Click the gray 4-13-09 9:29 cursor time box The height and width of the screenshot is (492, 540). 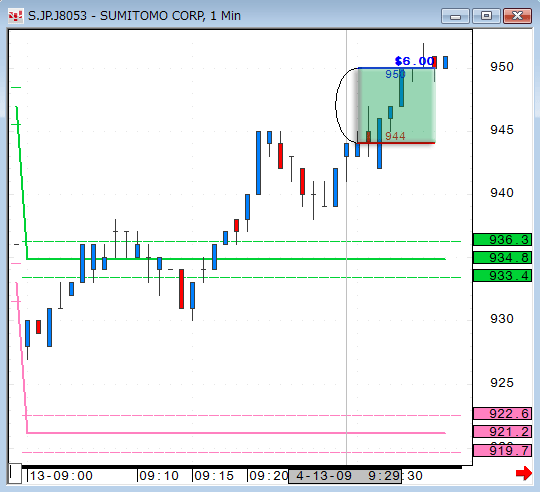pos(345,476)
